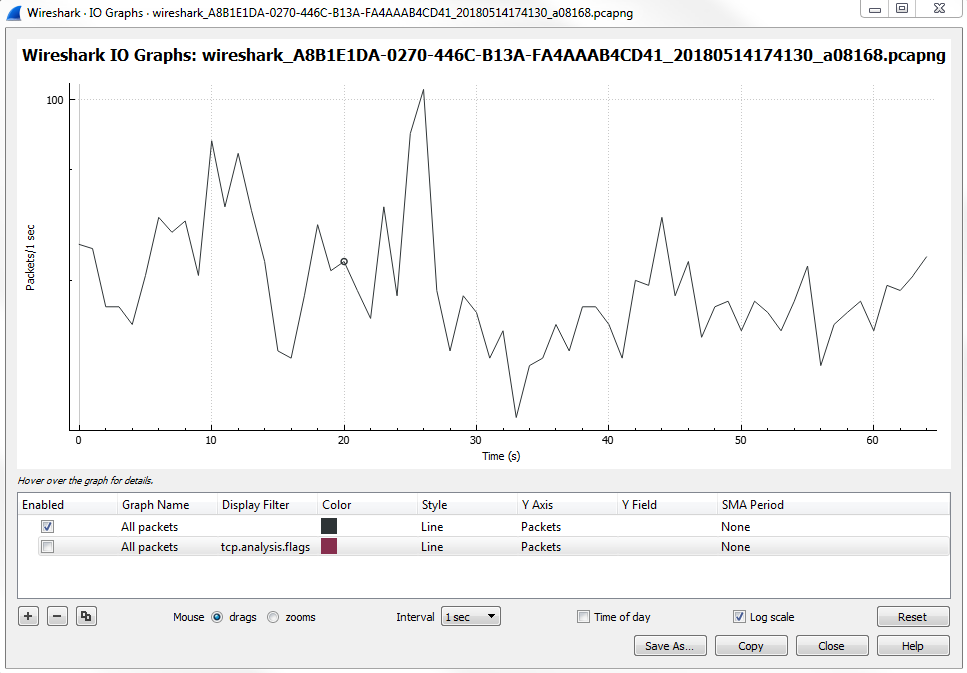
Task: Click the SMA Period column header
Action: click(833, 505)
